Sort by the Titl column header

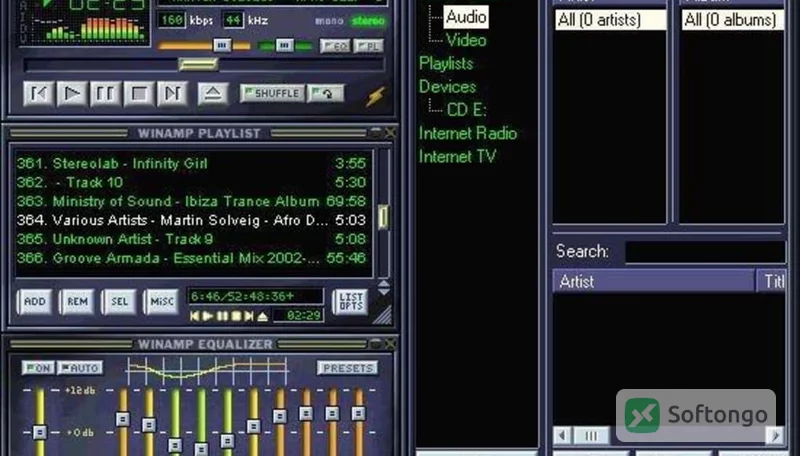click(772, 281)
